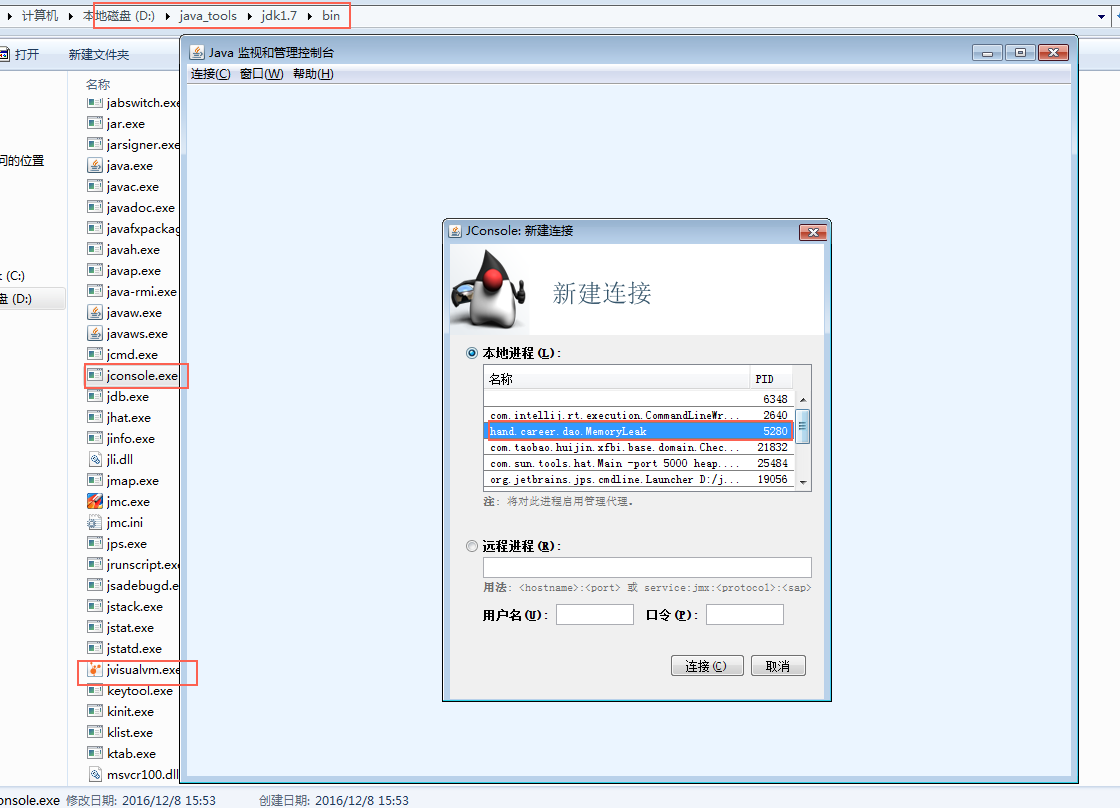Click bin in the address breadcrumb
The height and width of the screenshot is (808, 1120).
point(331,16)
